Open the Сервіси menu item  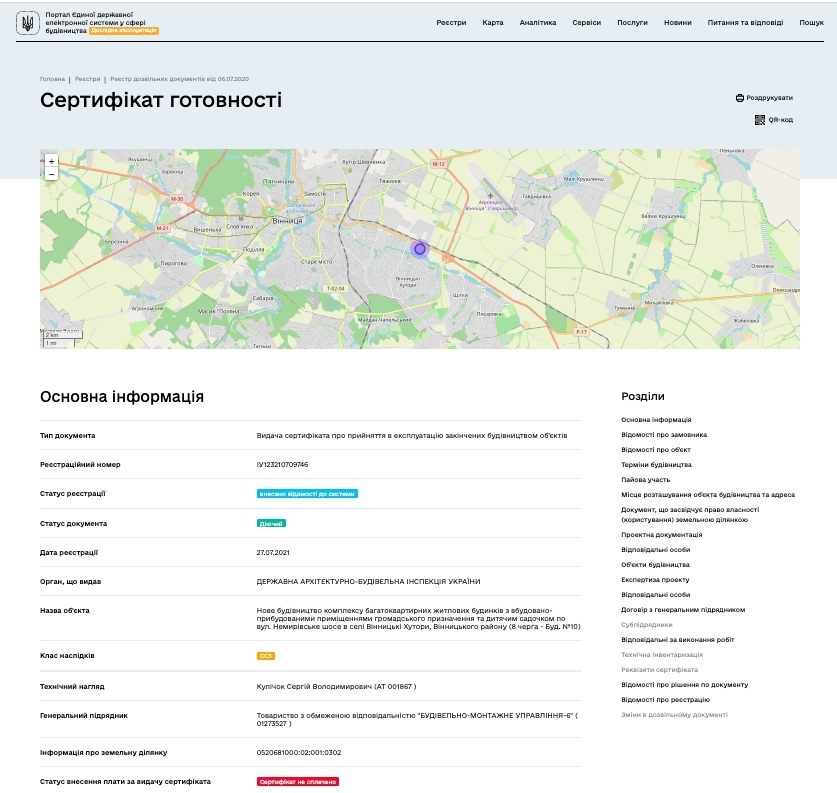coord(586,22)
